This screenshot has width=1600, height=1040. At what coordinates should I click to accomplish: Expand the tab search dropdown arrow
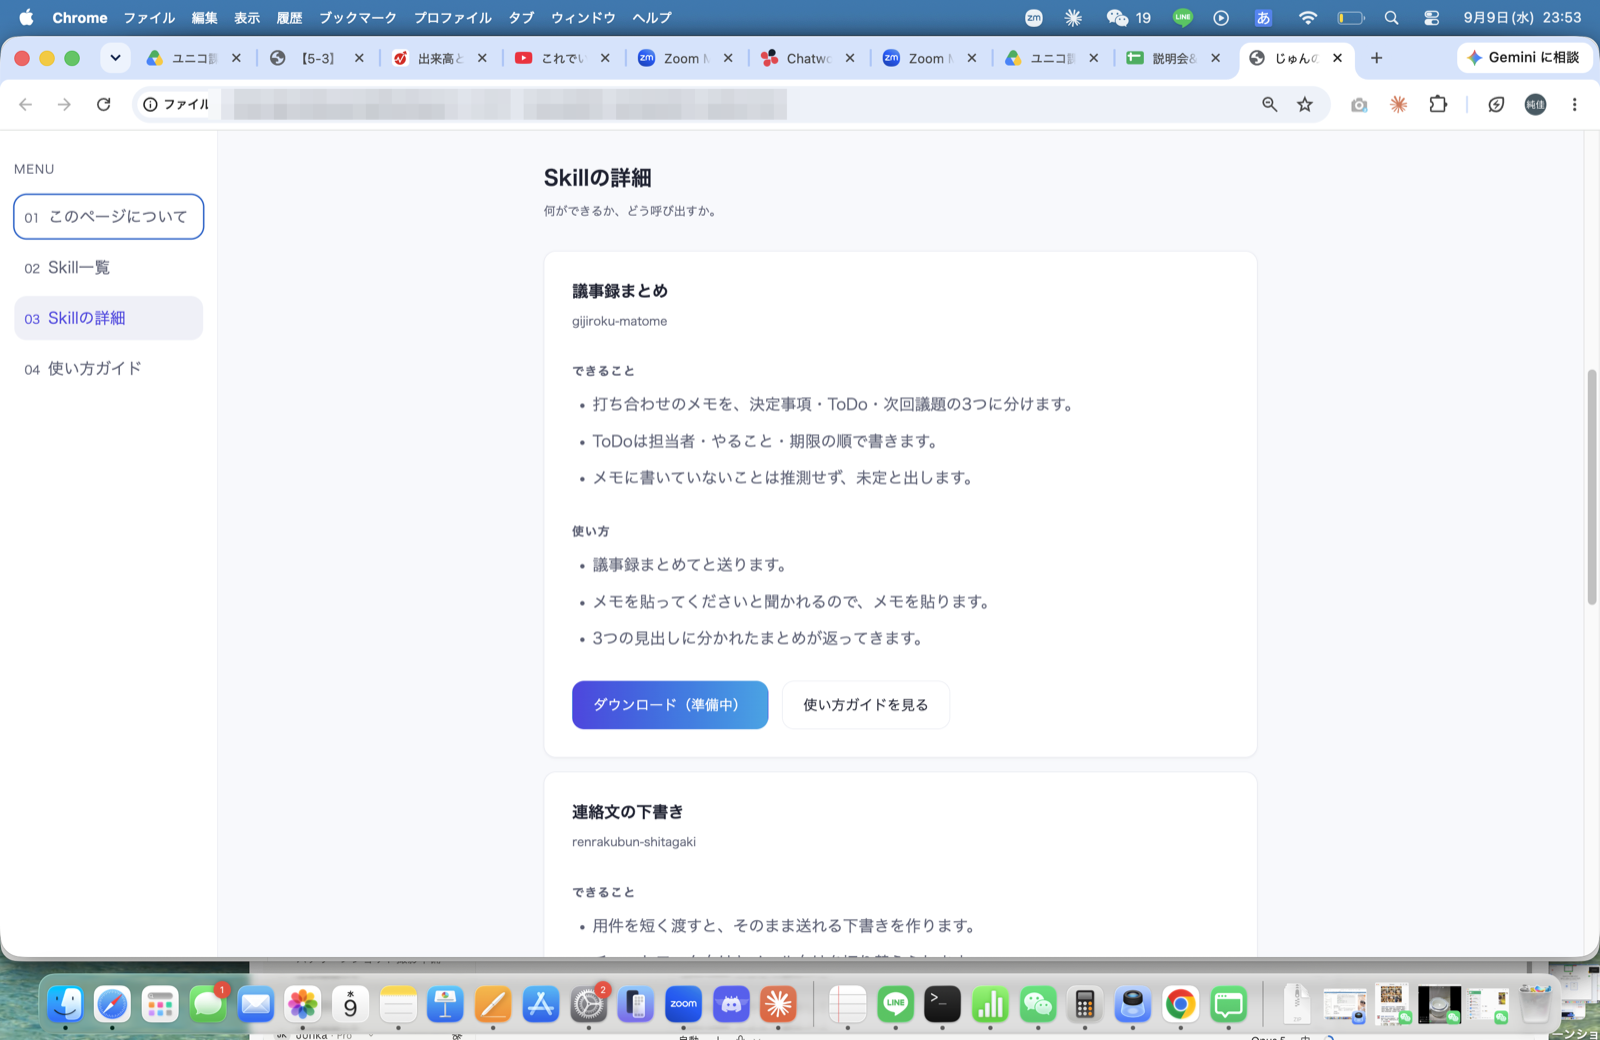point(115,58)
